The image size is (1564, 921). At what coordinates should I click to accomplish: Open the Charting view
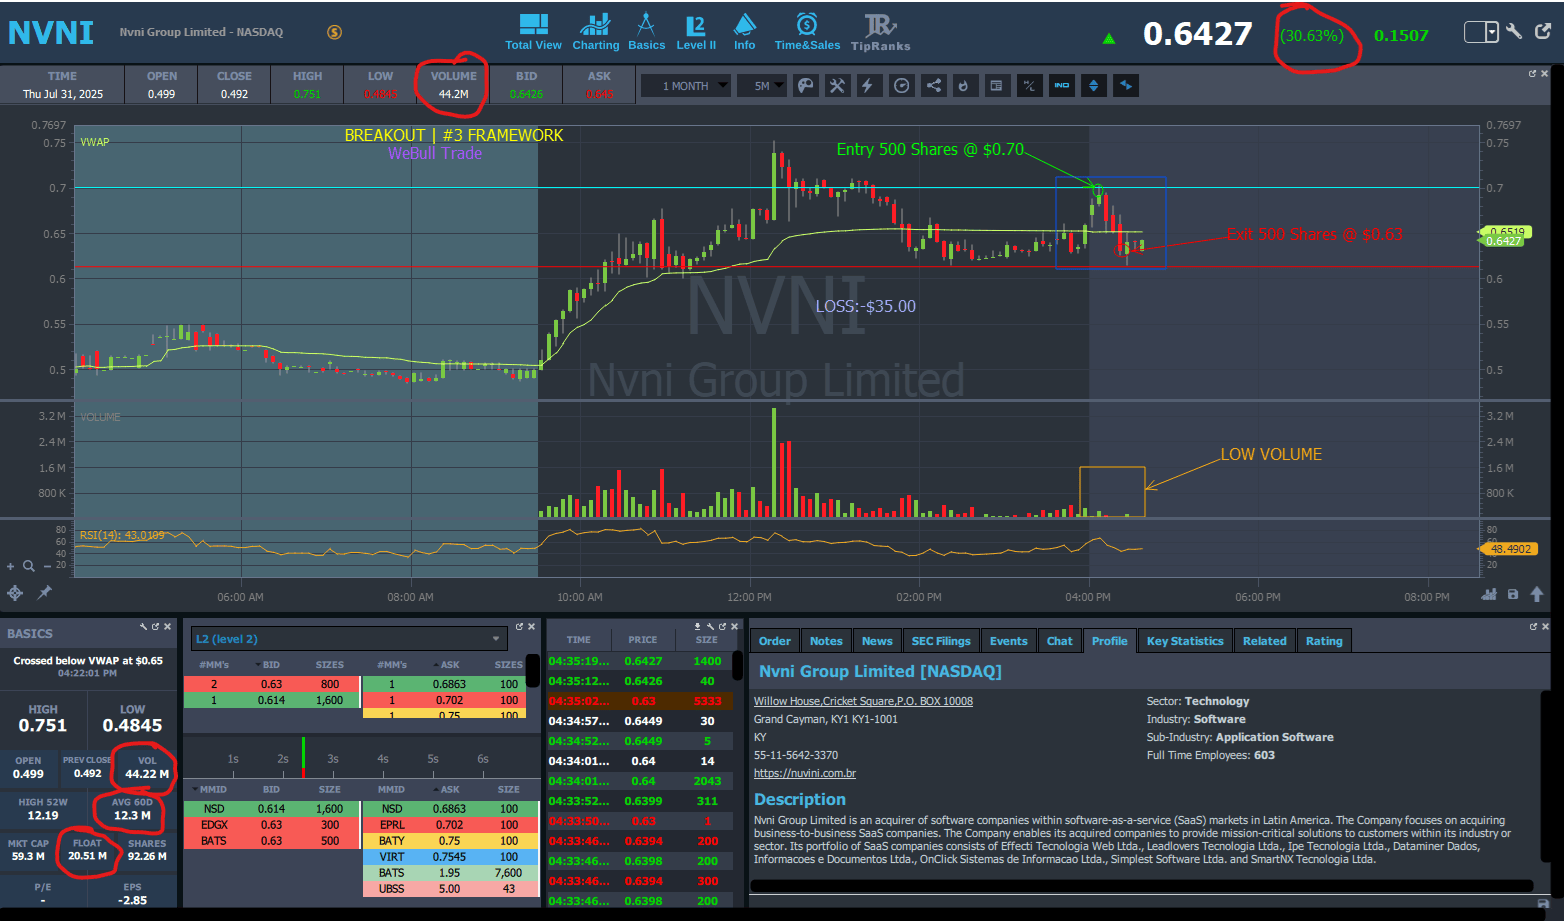coord(595,32)
